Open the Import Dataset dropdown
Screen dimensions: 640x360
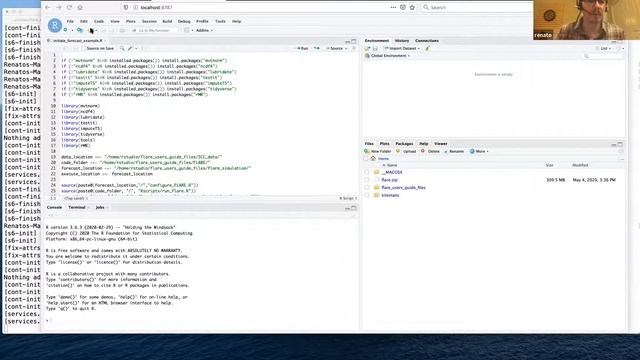402,49
